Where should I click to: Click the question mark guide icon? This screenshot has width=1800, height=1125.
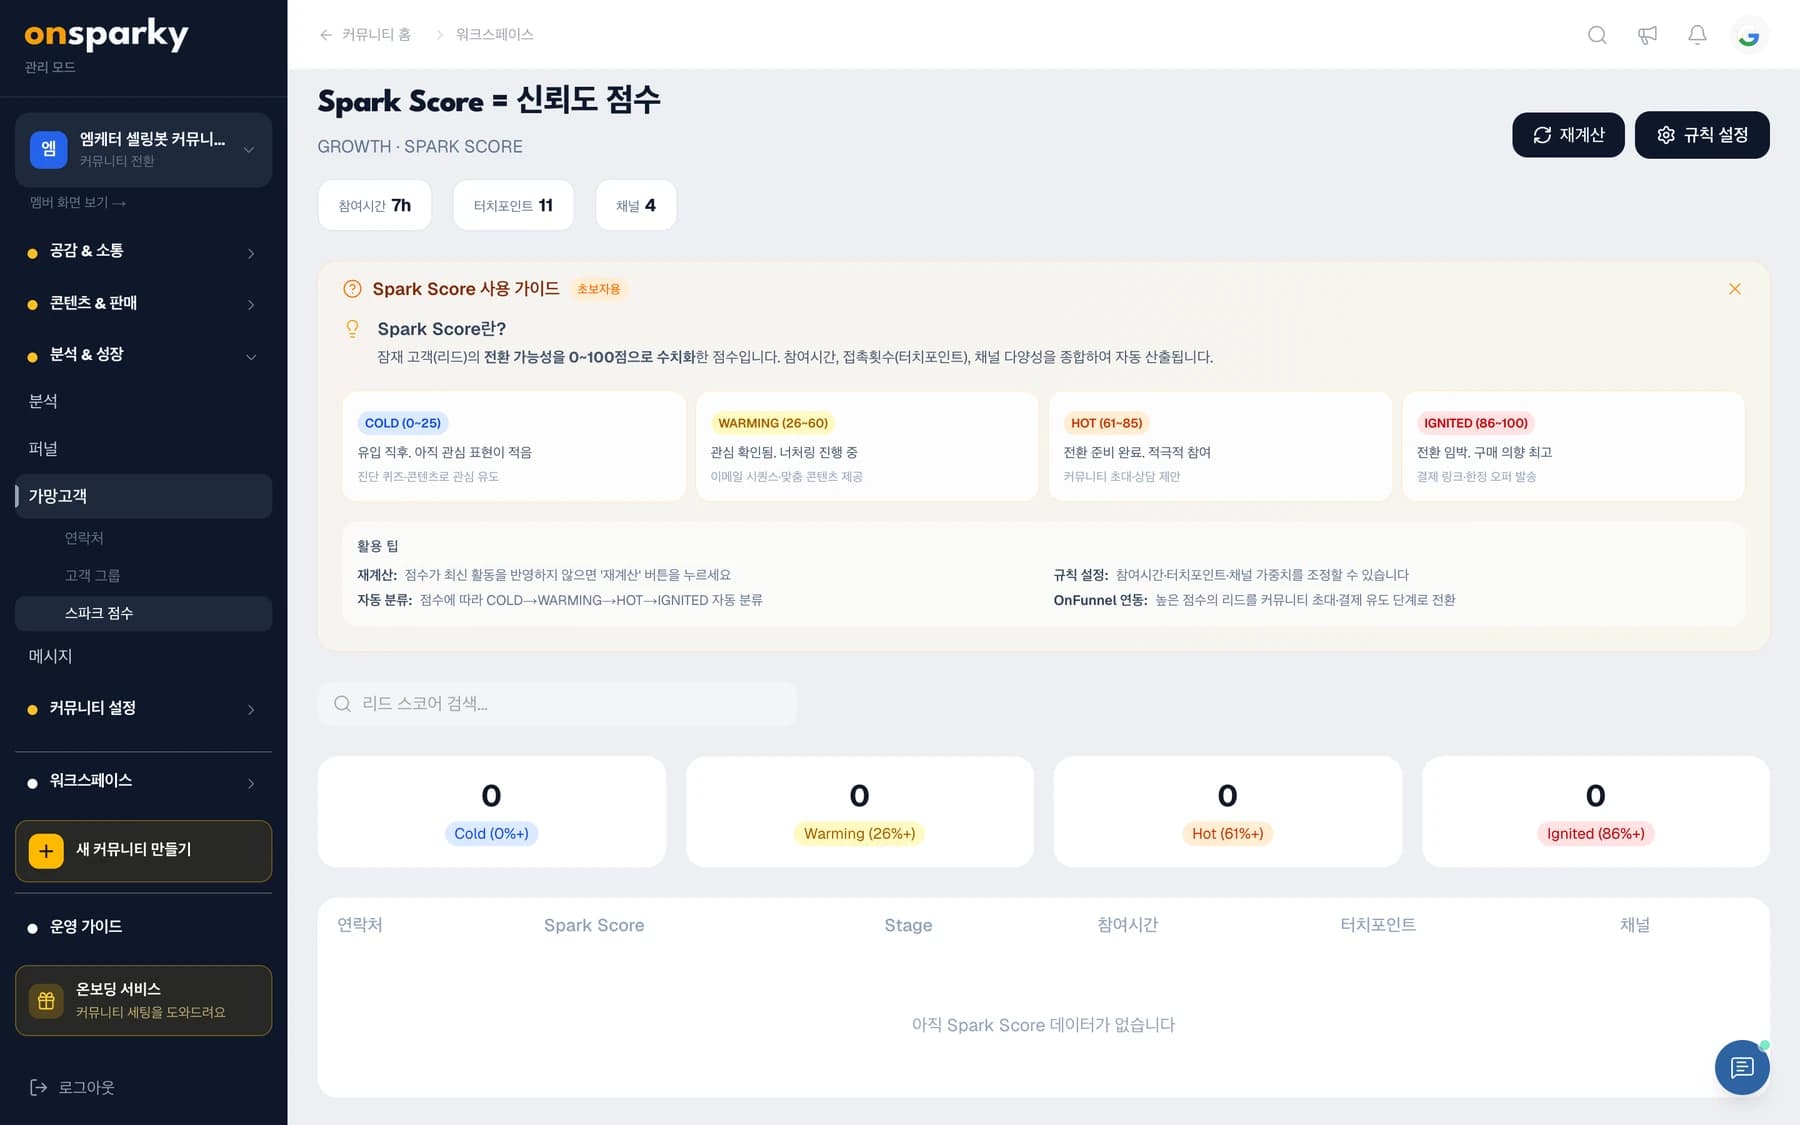pos(352,289)
